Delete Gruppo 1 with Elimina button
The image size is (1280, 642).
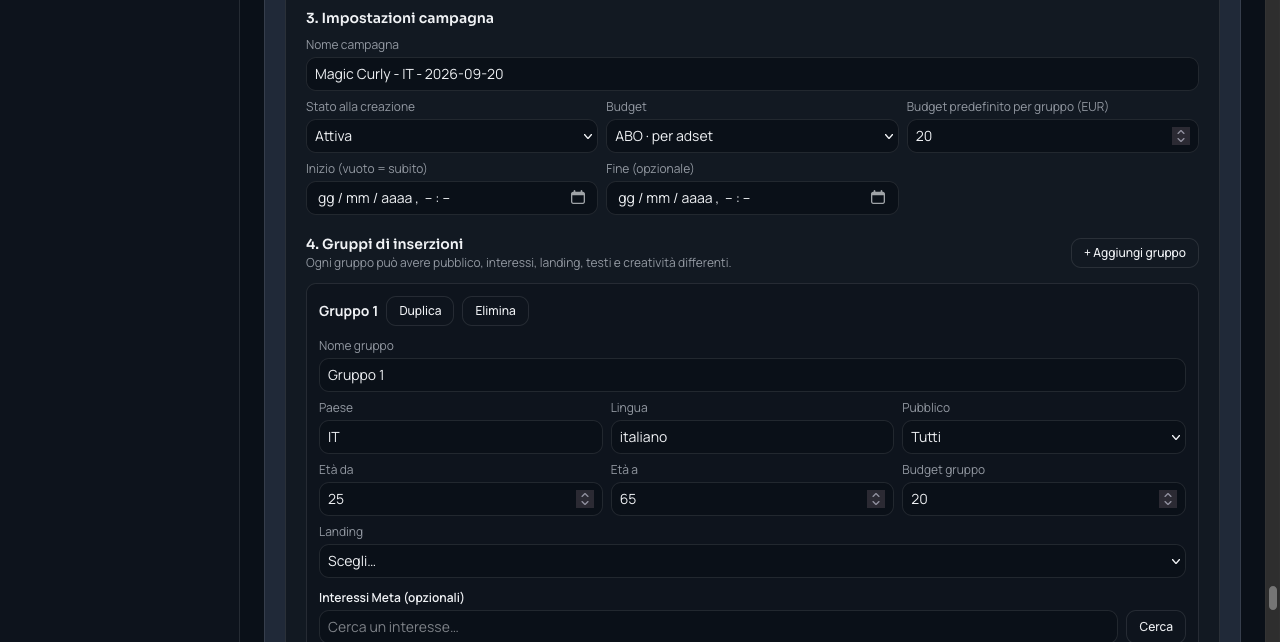point(495,311)
